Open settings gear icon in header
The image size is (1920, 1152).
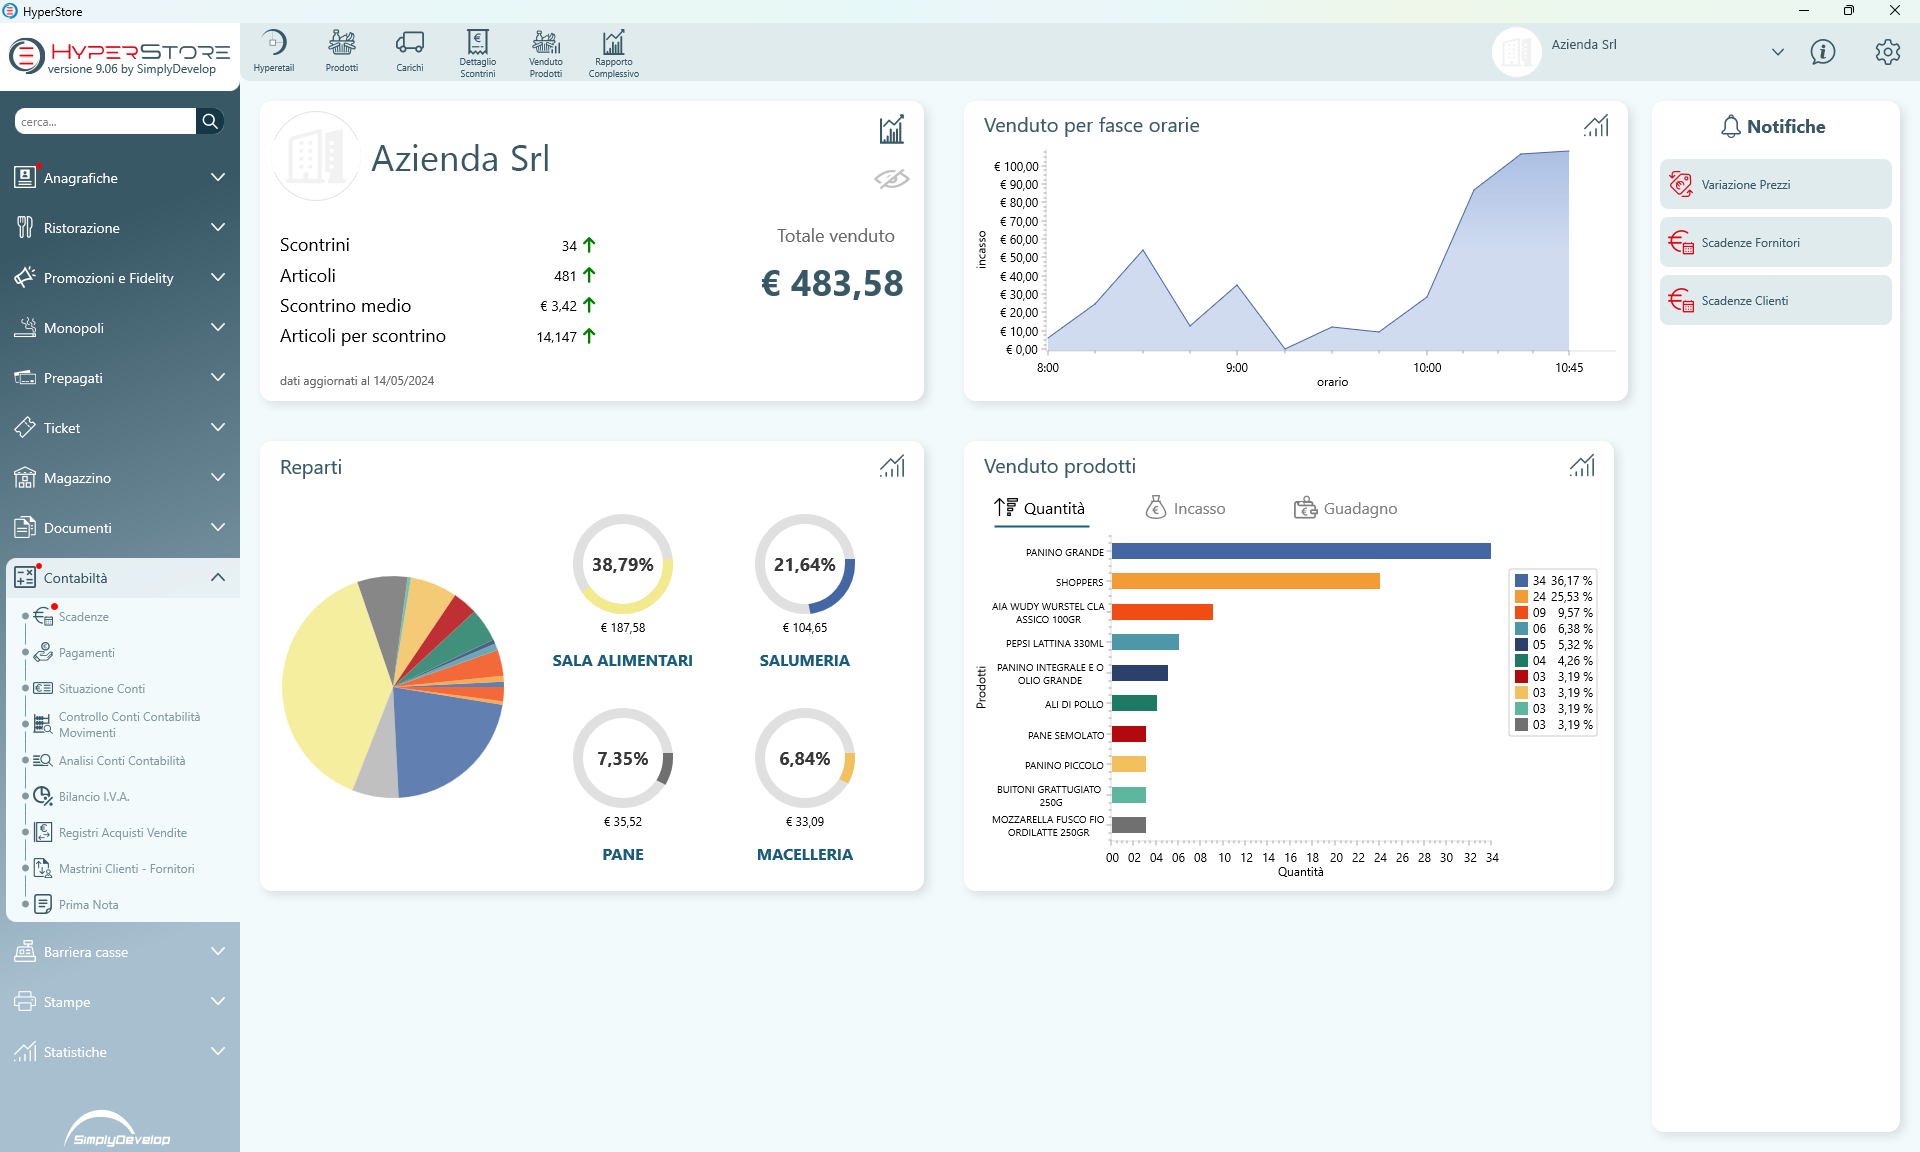pos(1887,52)
